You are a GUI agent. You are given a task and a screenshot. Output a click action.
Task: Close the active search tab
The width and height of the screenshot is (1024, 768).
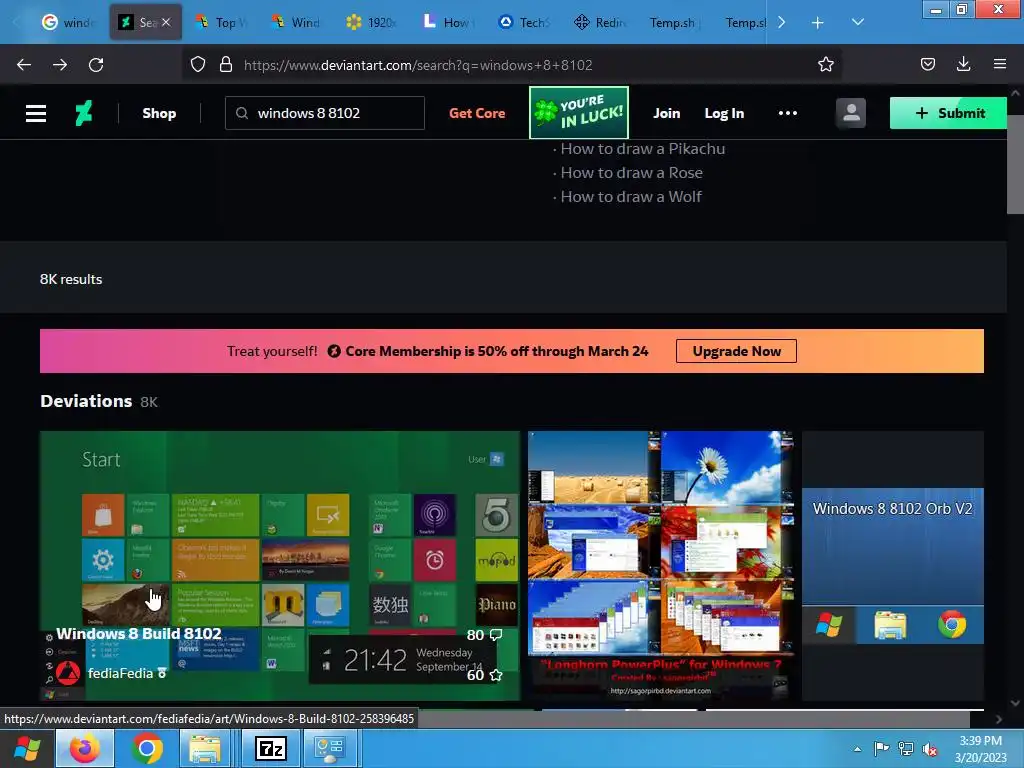point(166,22)
